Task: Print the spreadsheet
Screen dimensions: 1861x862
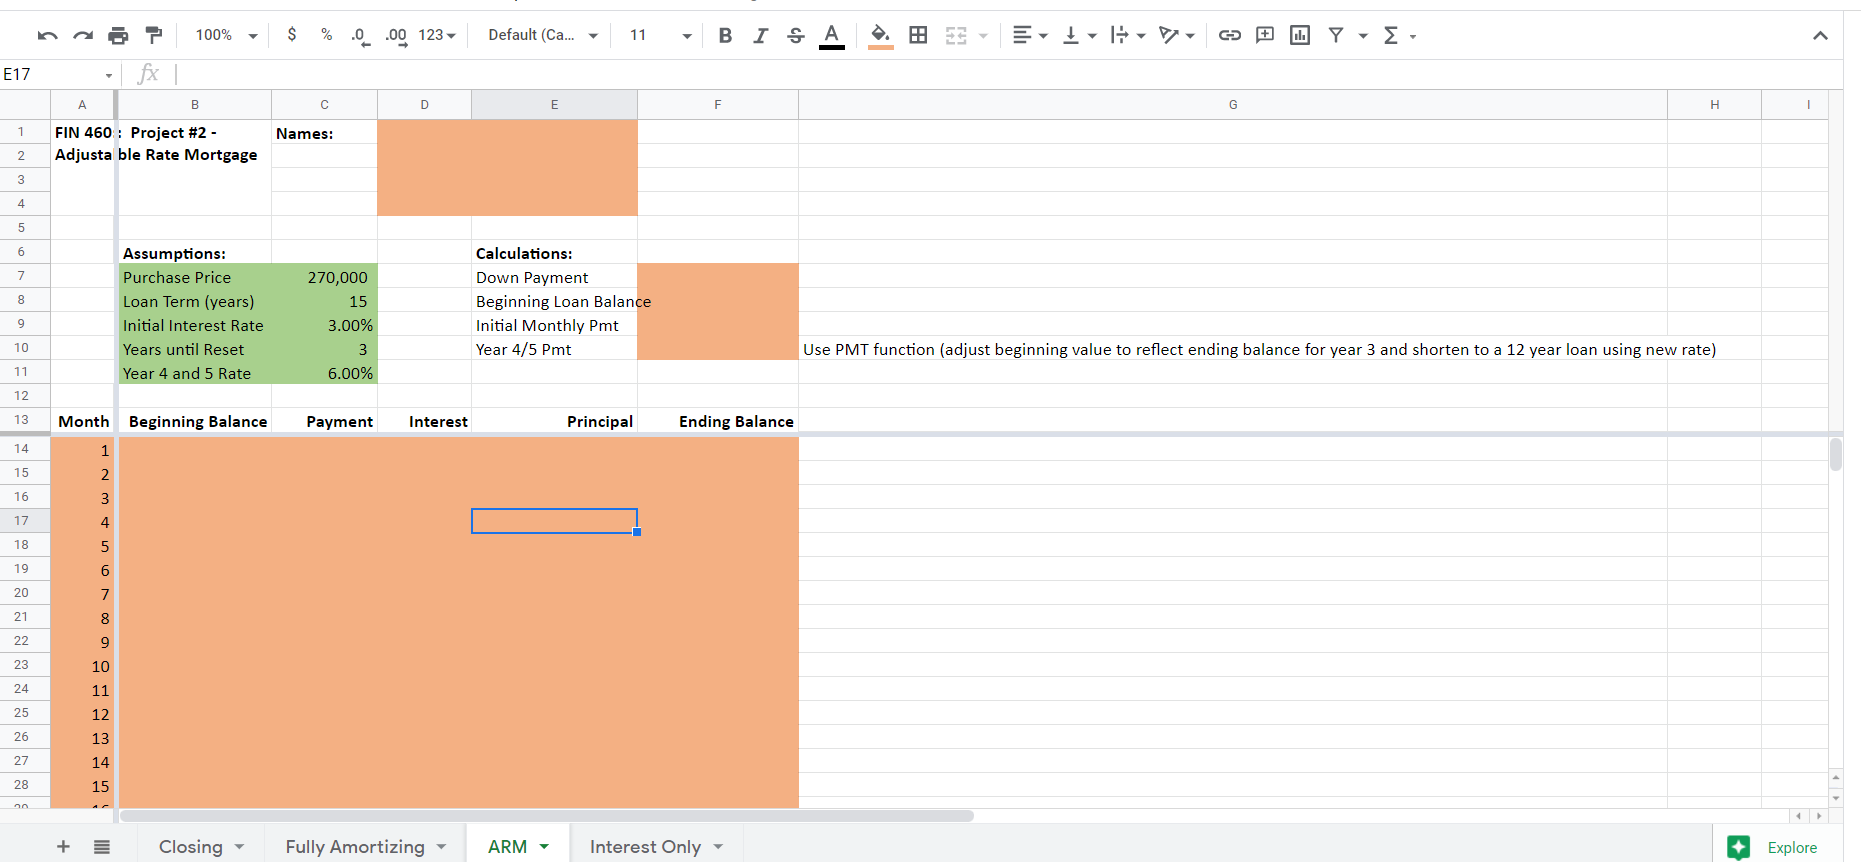Action: 118,36
